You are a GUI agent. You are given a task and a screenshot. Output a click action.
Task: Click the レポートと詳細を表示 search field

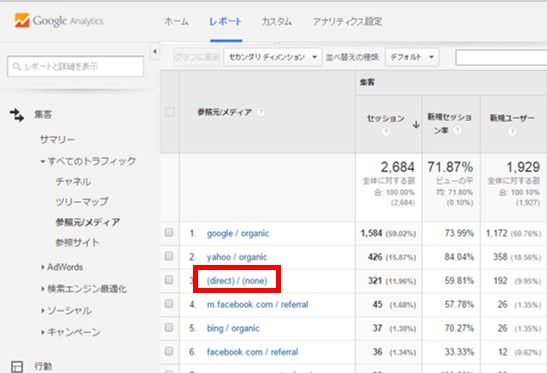75,66
